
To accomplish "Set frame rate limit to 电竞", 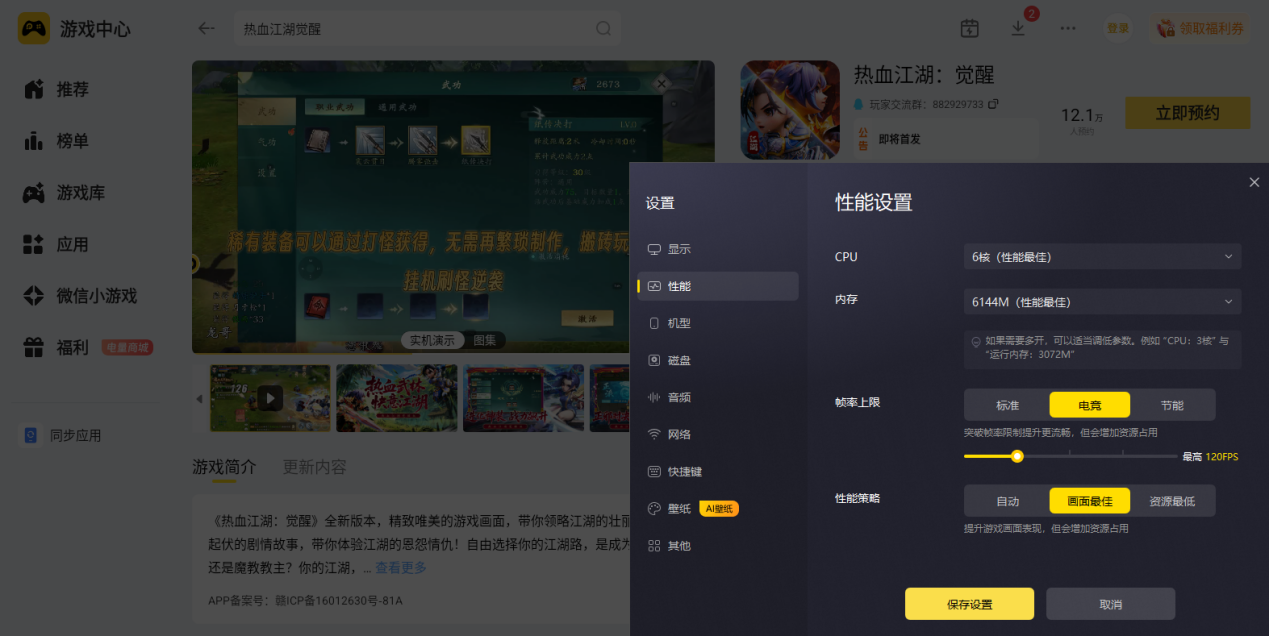I will coord(1090,405).
